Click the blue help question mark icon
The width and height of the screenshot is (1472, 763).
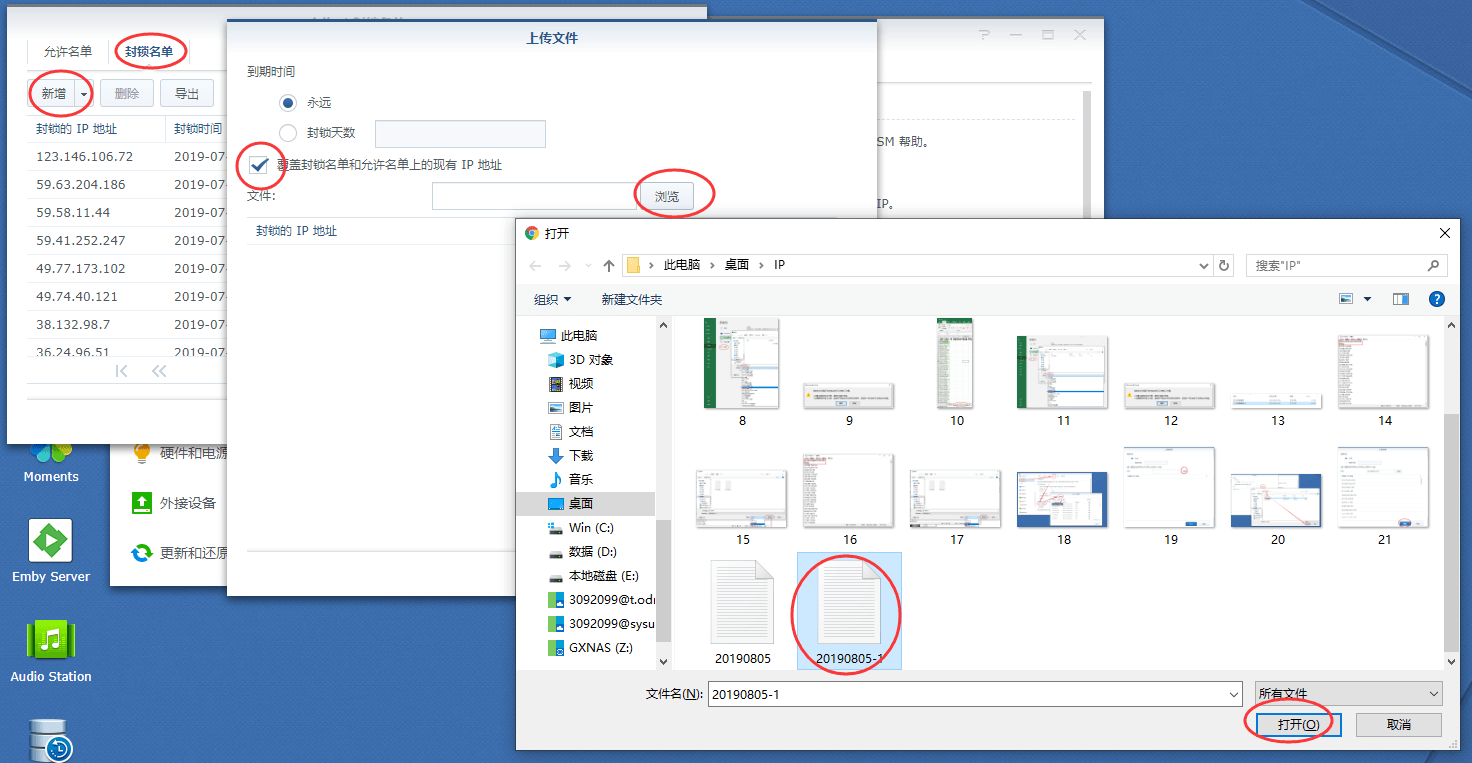pyautogui.click(x=1436, y=299)
